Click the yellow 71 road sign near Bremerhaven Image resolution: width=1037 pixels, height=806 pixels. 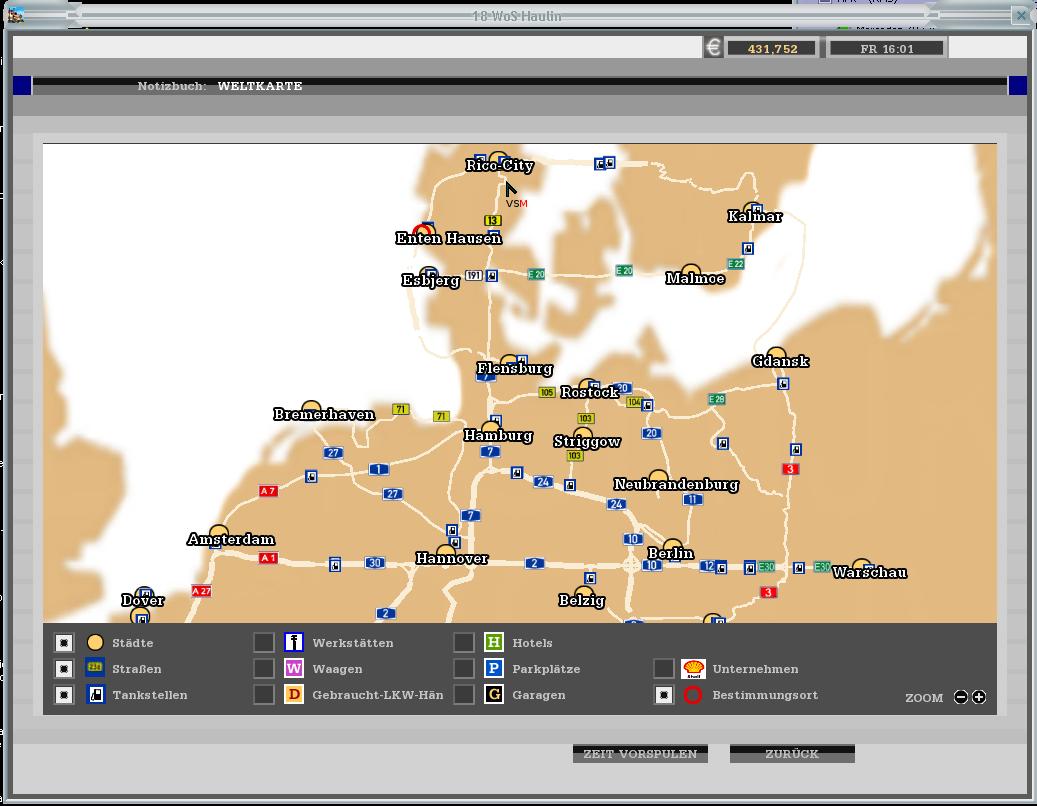(x=401, y=409)
